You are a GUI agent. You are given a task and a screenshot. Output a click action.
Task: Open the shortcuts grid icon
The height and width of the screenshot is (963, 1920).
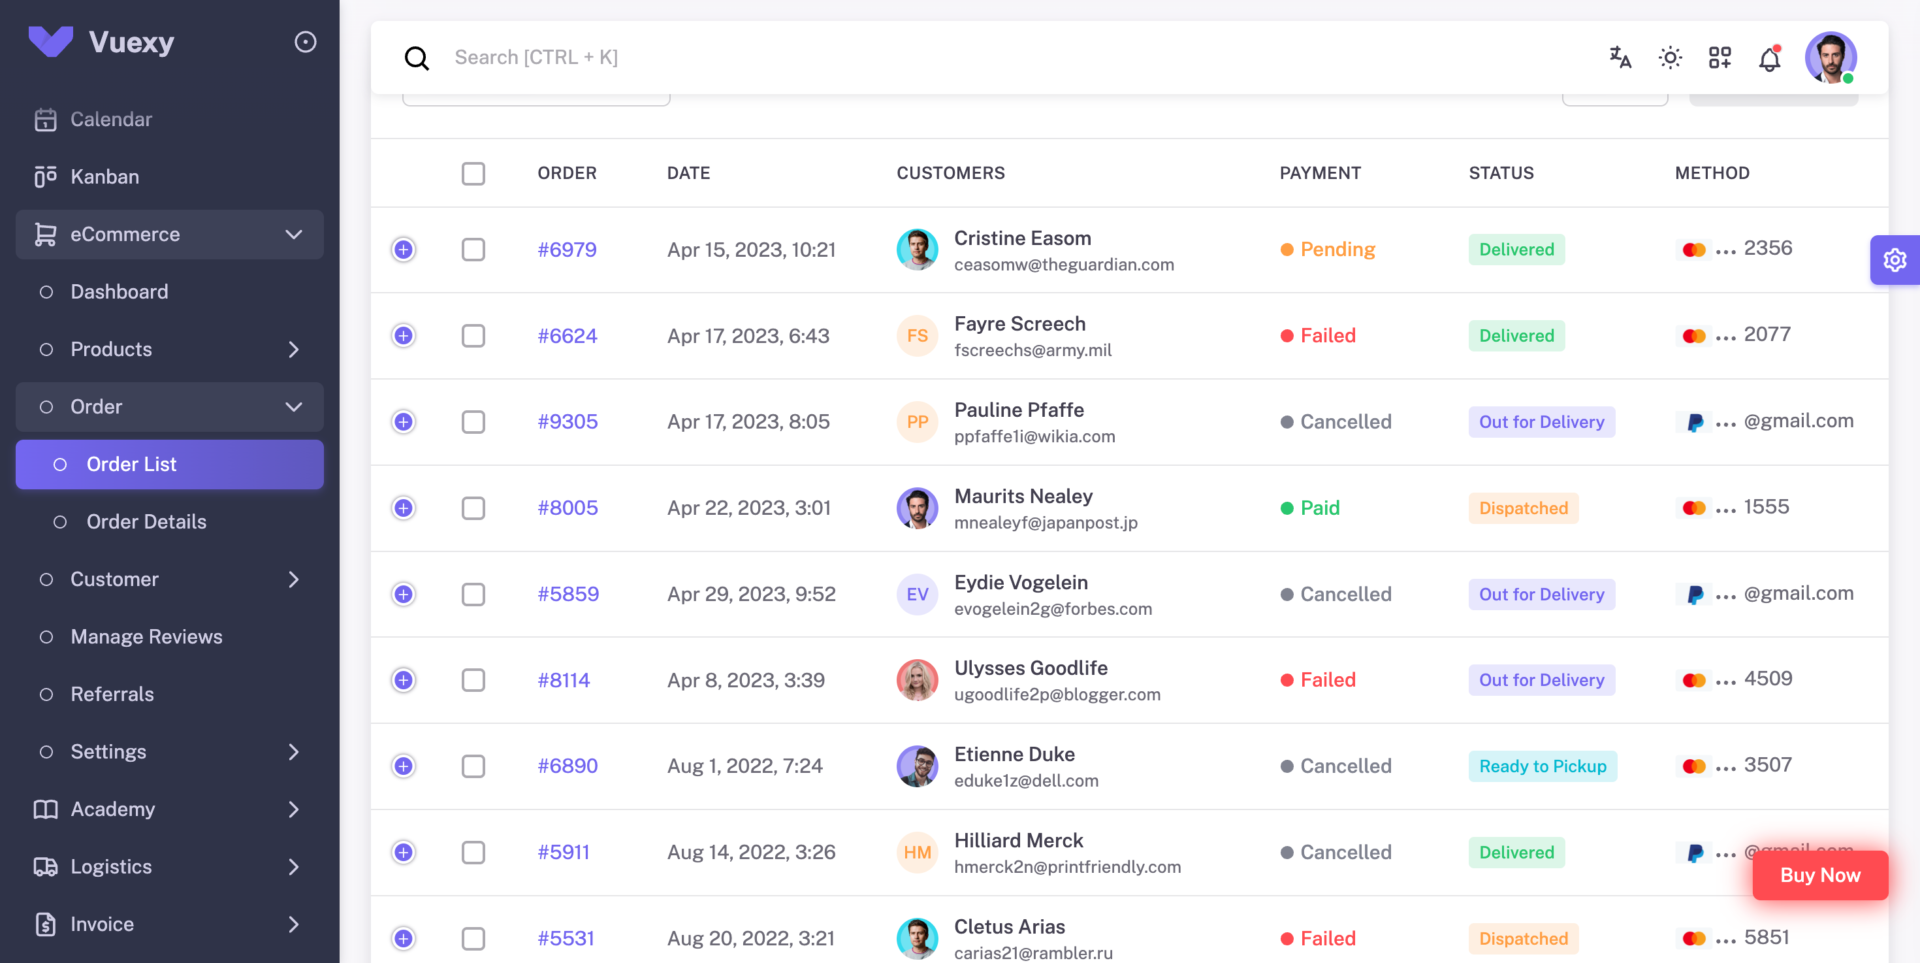tap(1720, 58)
